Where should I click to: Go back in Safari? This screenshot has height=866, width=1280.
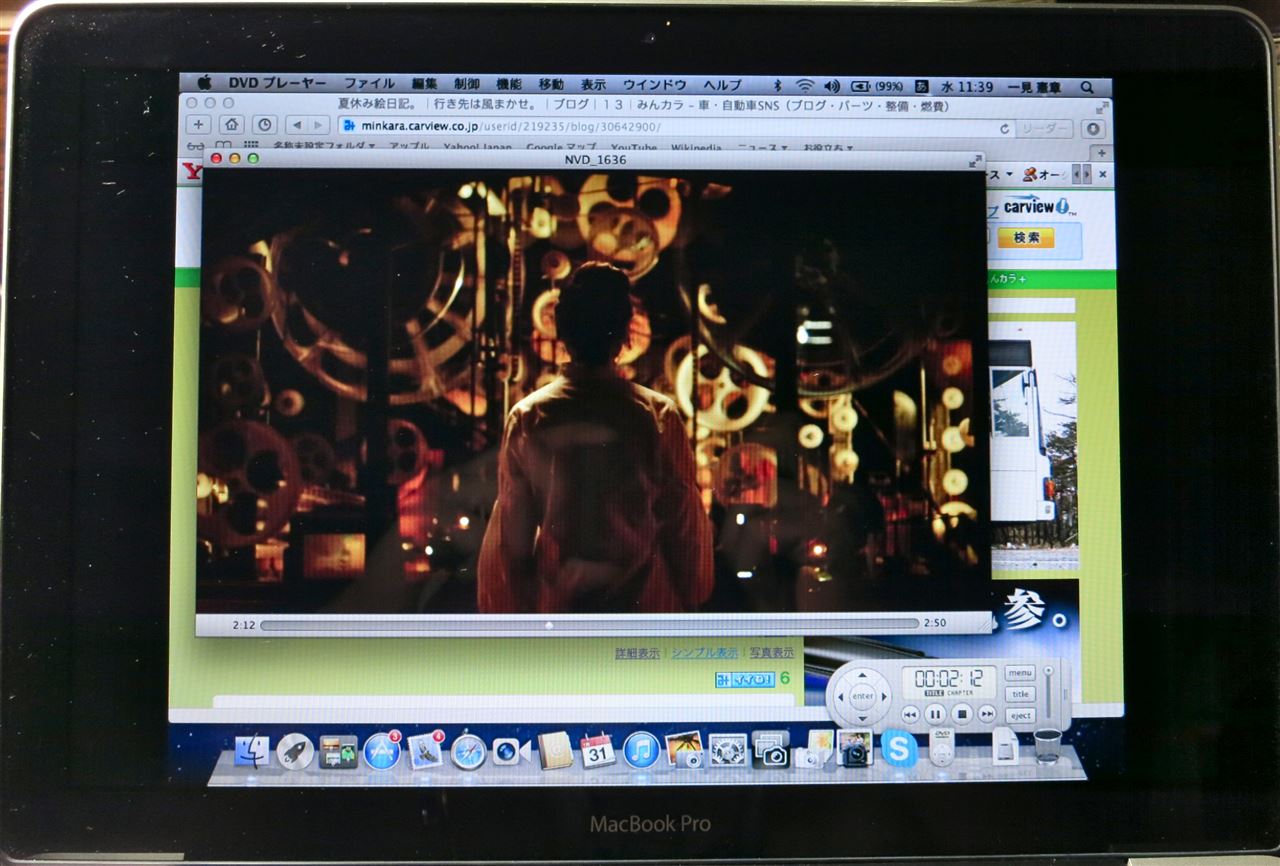coord(296,125)
